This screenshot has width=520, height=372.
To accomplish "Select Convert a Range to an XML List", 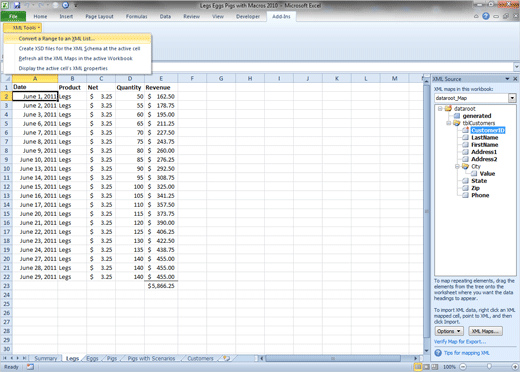I will [x=77, y=39].
